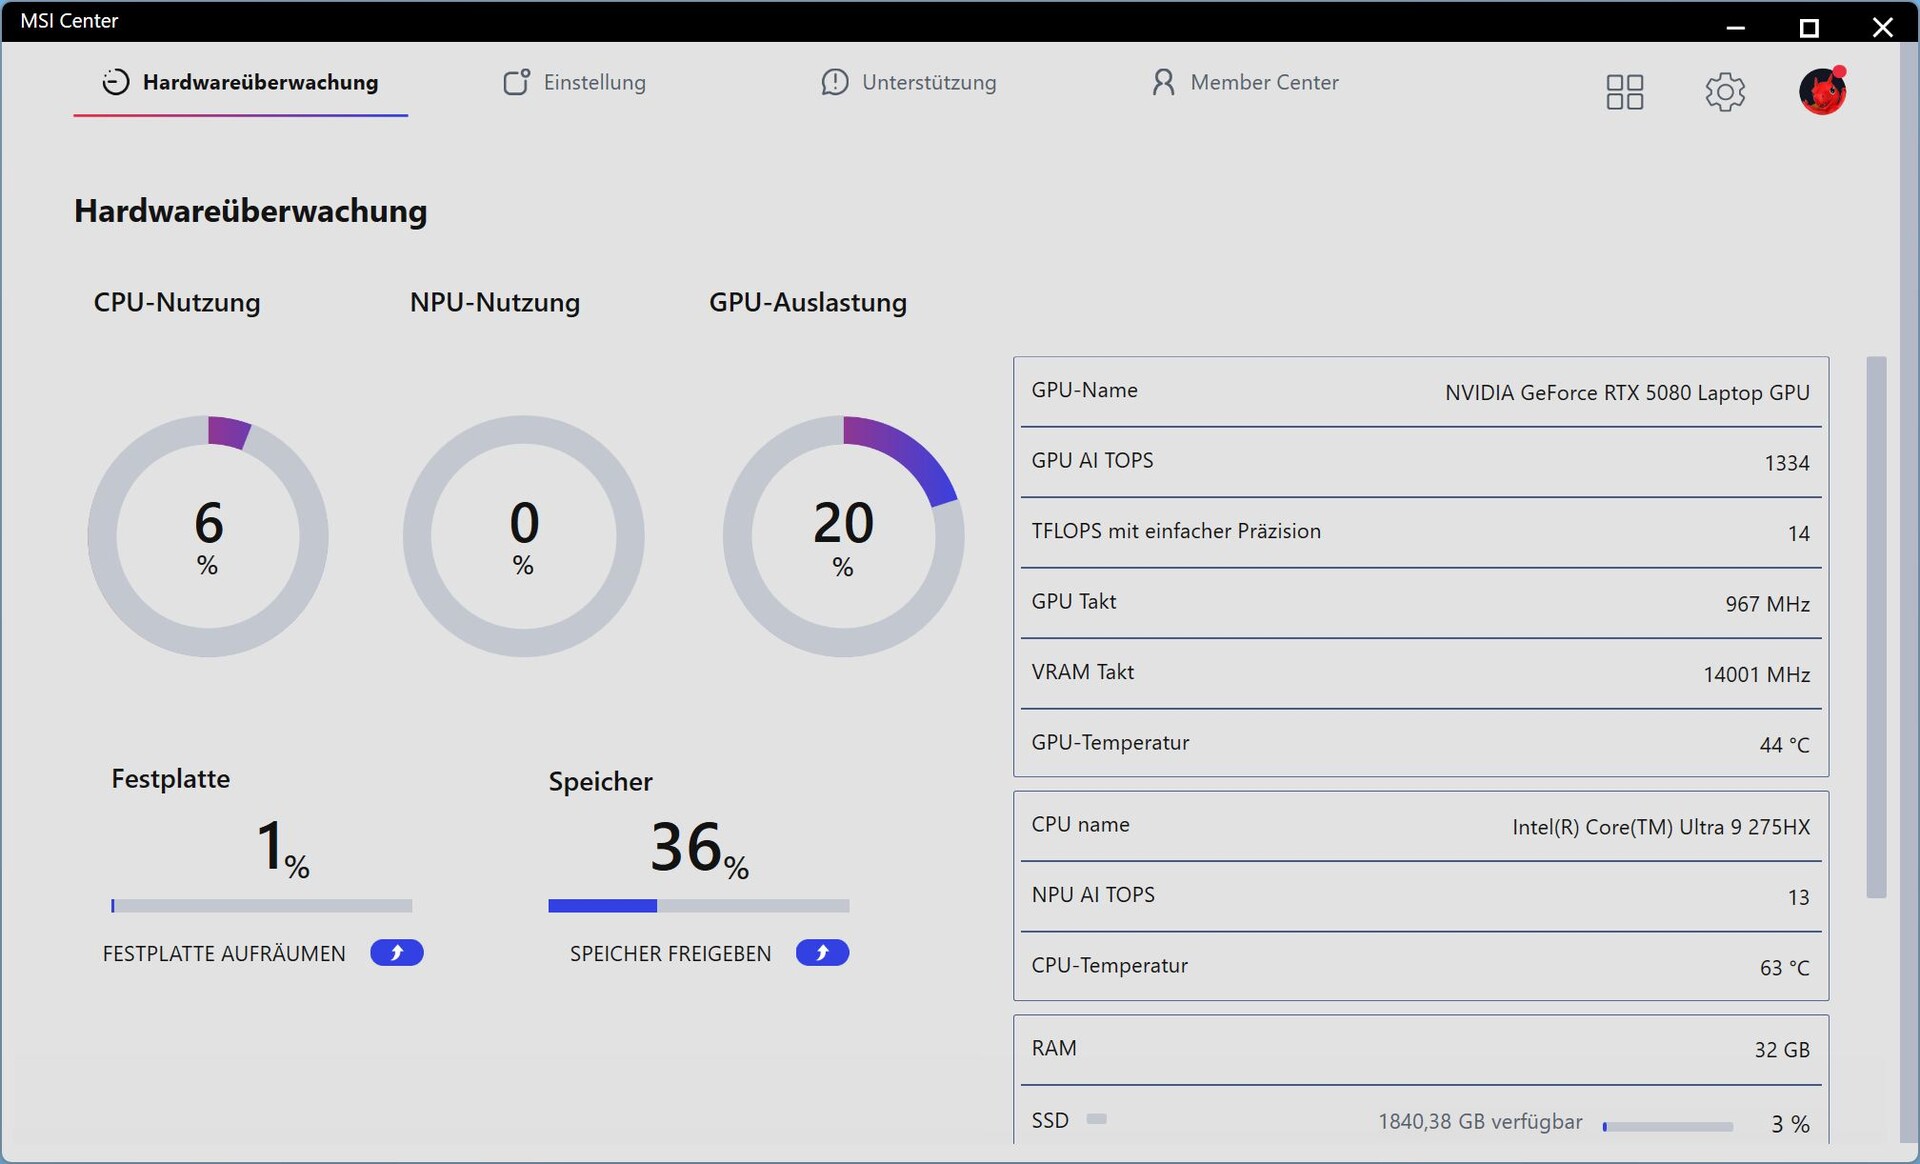1920x1164 pixels.
Task: Click the Festplatte usage progress bar
Action: (x=261, y=906)
